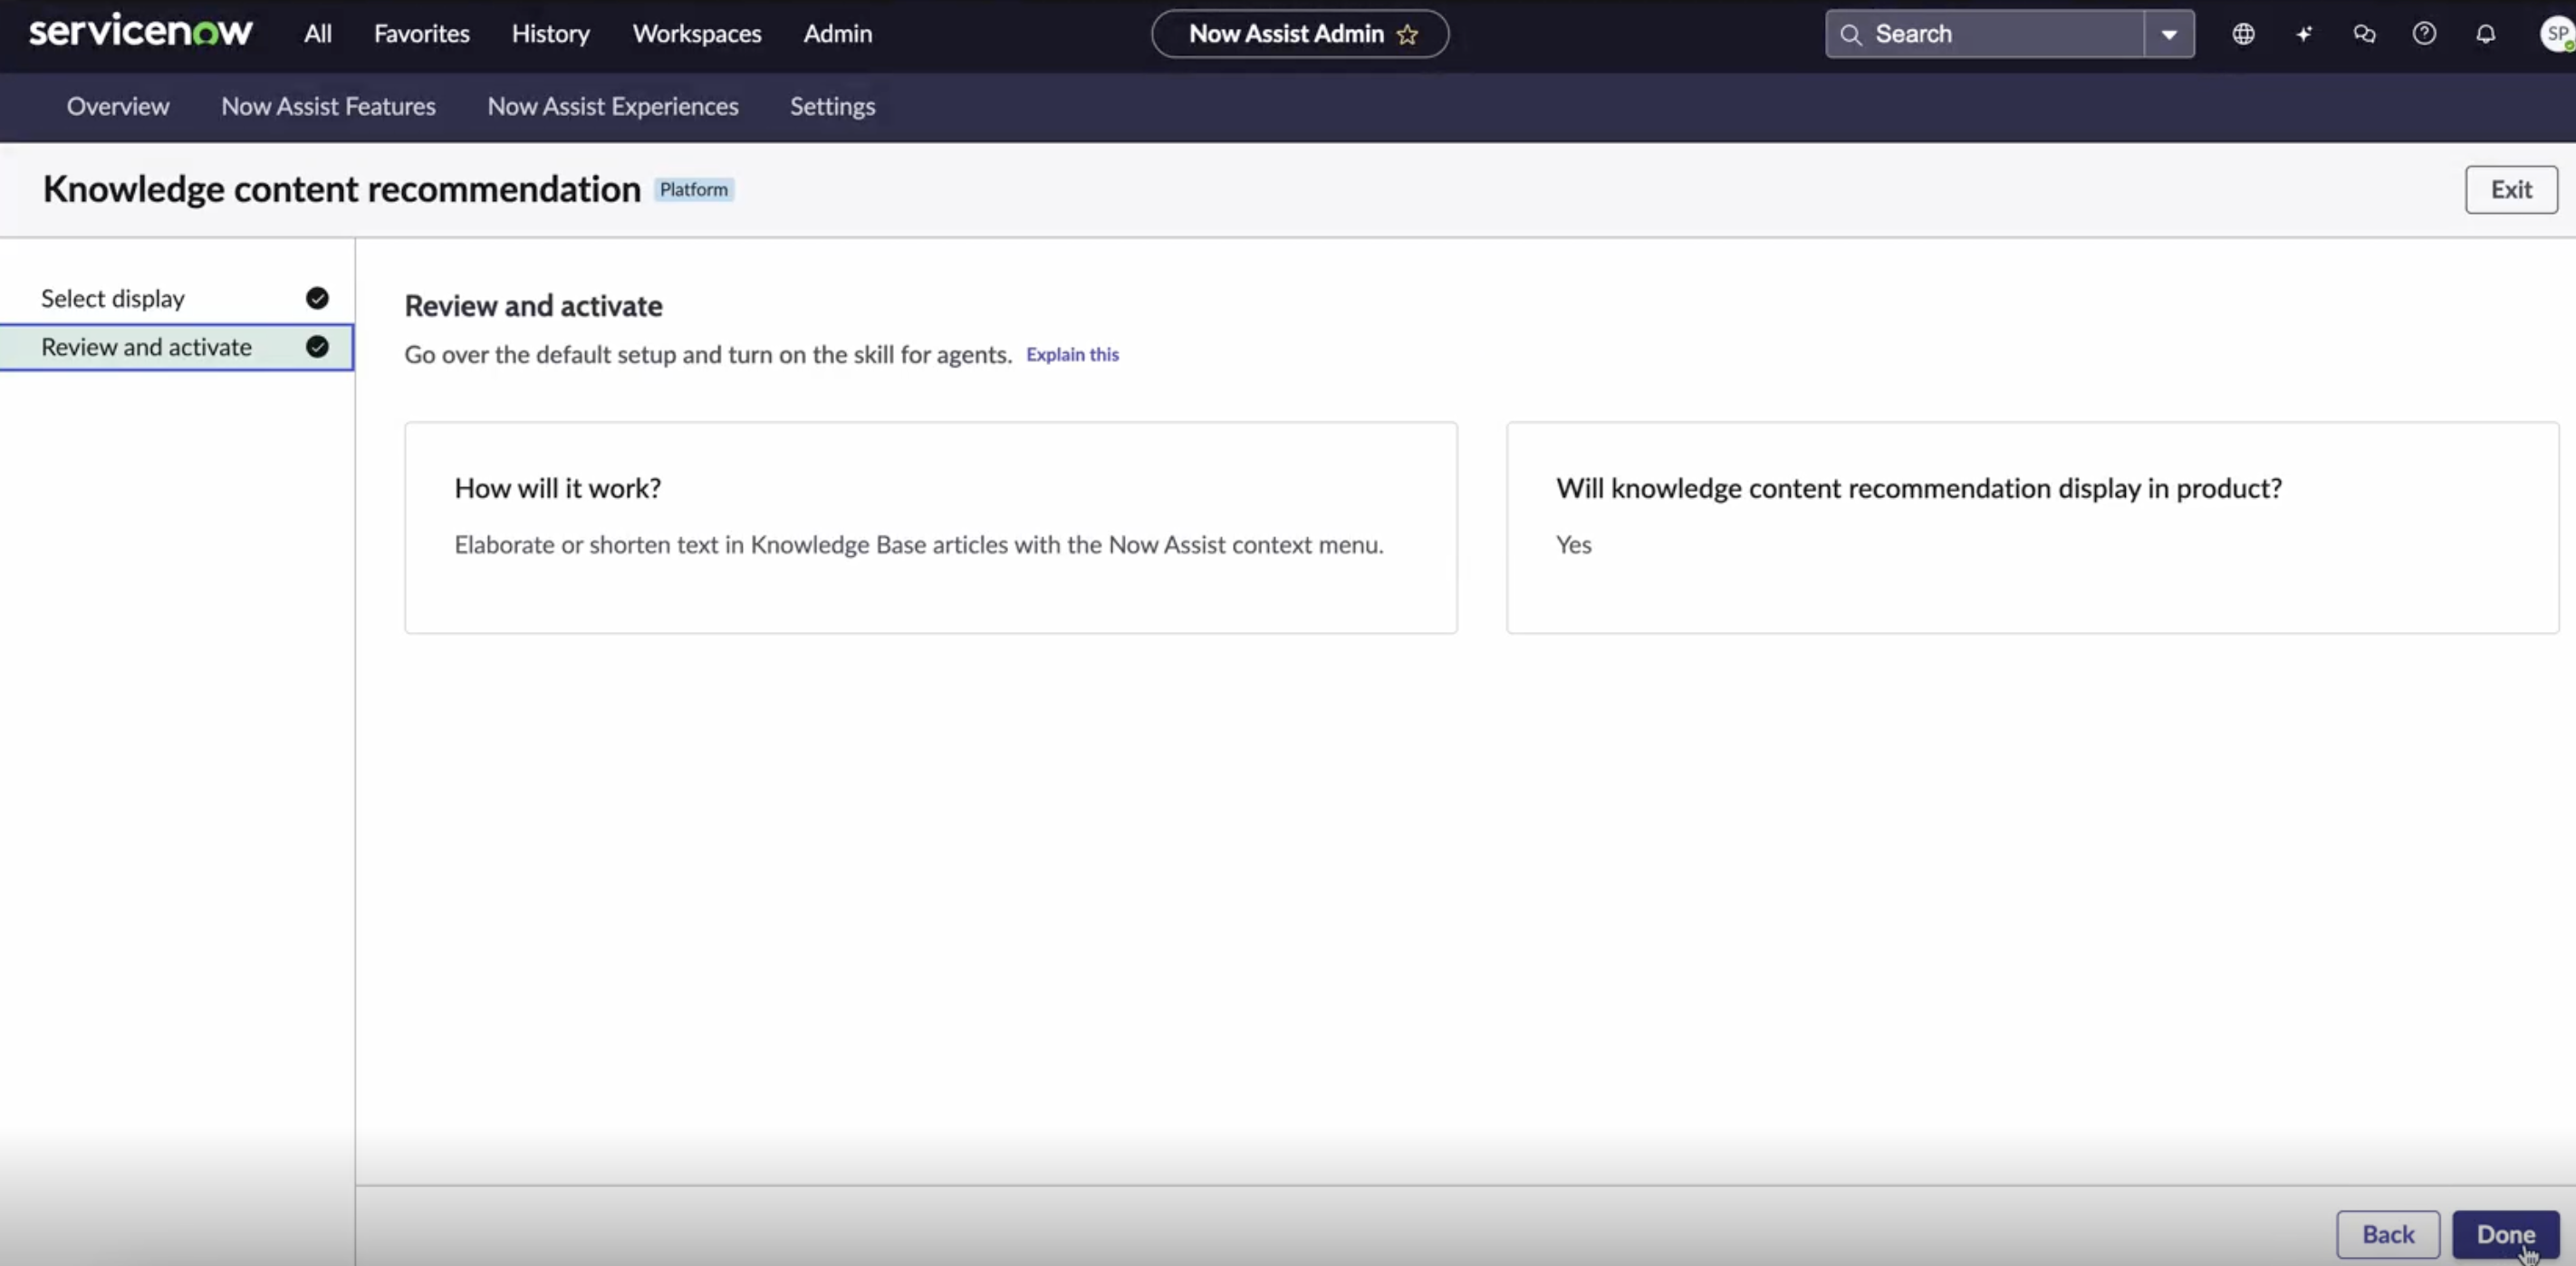
Task: Open the SP user avatar menu
Action: click(x=2557, y=34)
